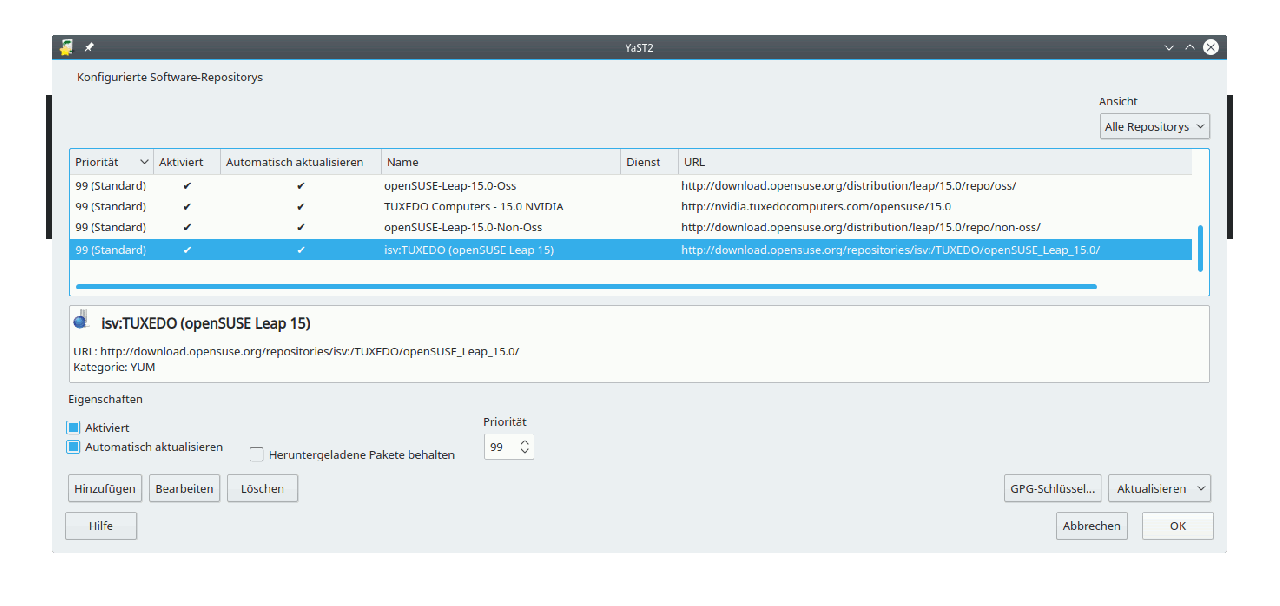The width and height of the screenshot is (1280, 606).
Task: Click priority cell of TUXEDO Computers NVIDIA row
Action: coord(110,207)
